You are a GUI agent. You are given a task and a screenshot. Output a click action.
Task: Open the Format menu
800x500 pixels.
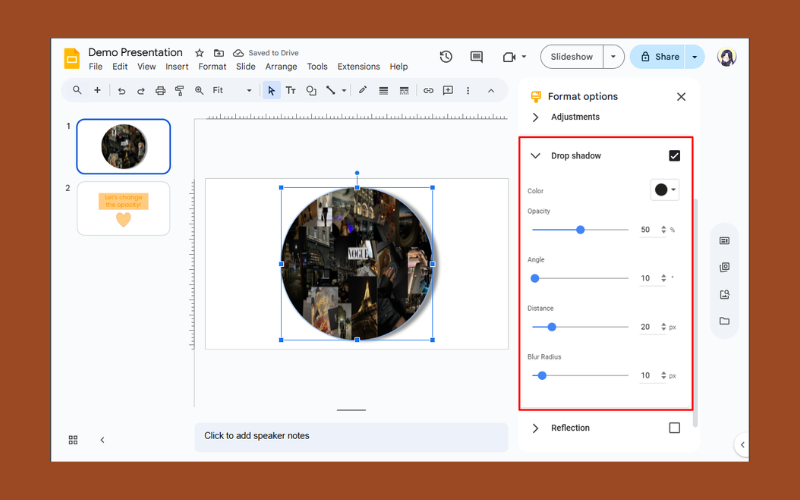[212, 67]
